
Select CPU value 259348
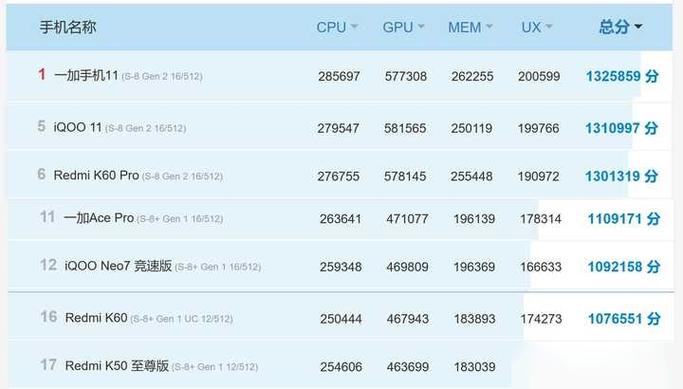tap(340, 267)
